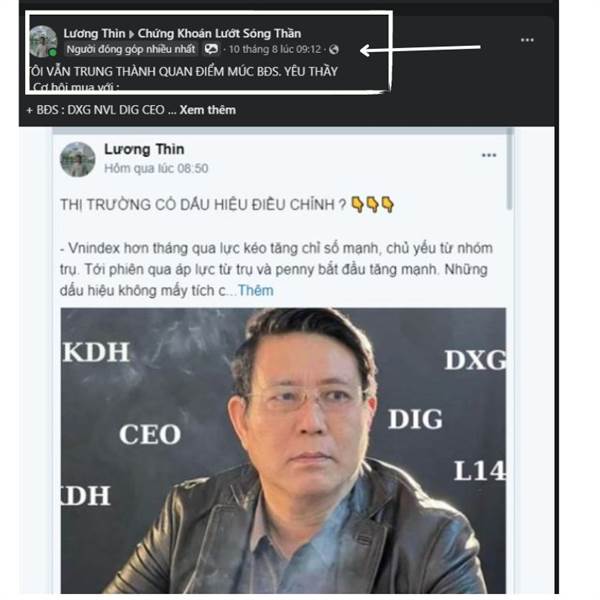This screenshot has height=600, width=600.
Task: Expand the shared post text via 'Thêm'
Action: (x=256, y=291)
